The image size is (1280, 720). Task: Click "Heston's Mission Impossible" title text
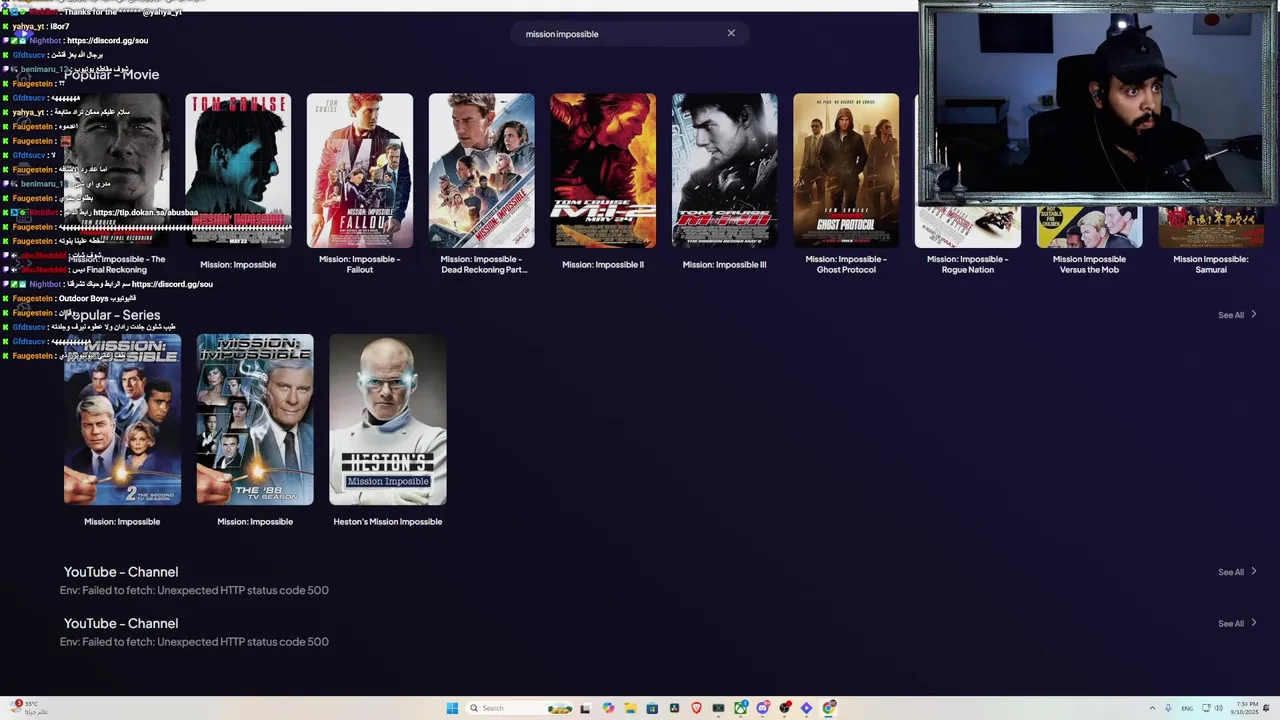point(388,522)
